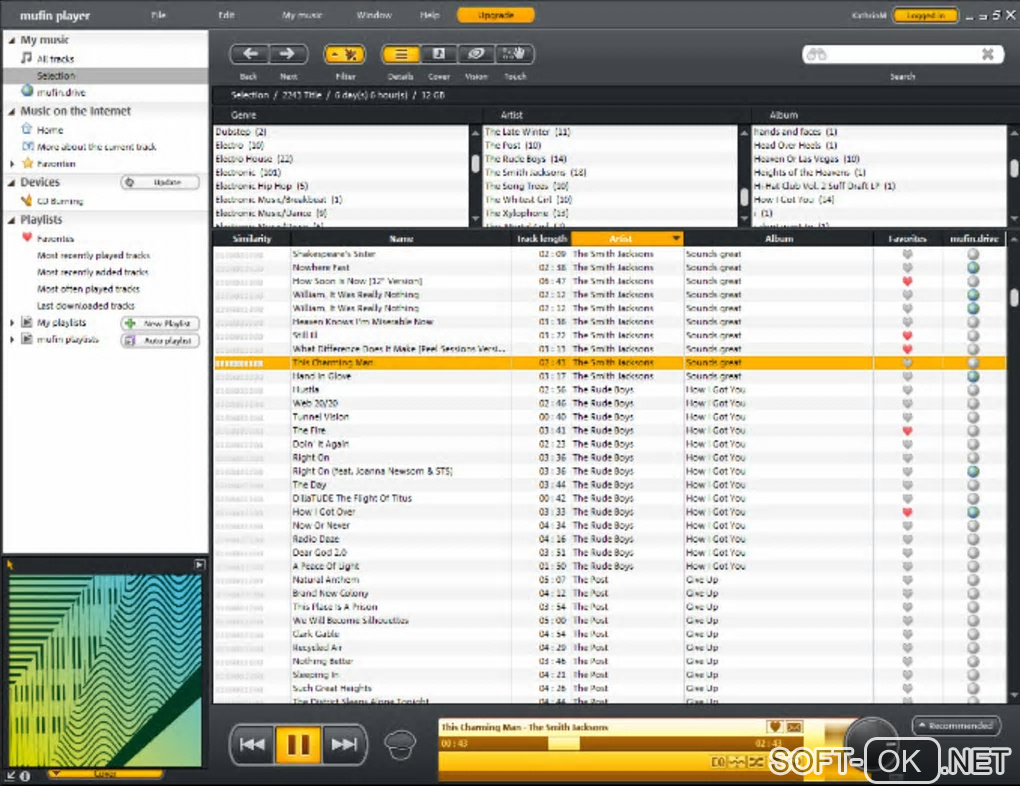Favorite the playing track with heart icon
Viewport: 1020px width, 786px height.
point(774,727)
